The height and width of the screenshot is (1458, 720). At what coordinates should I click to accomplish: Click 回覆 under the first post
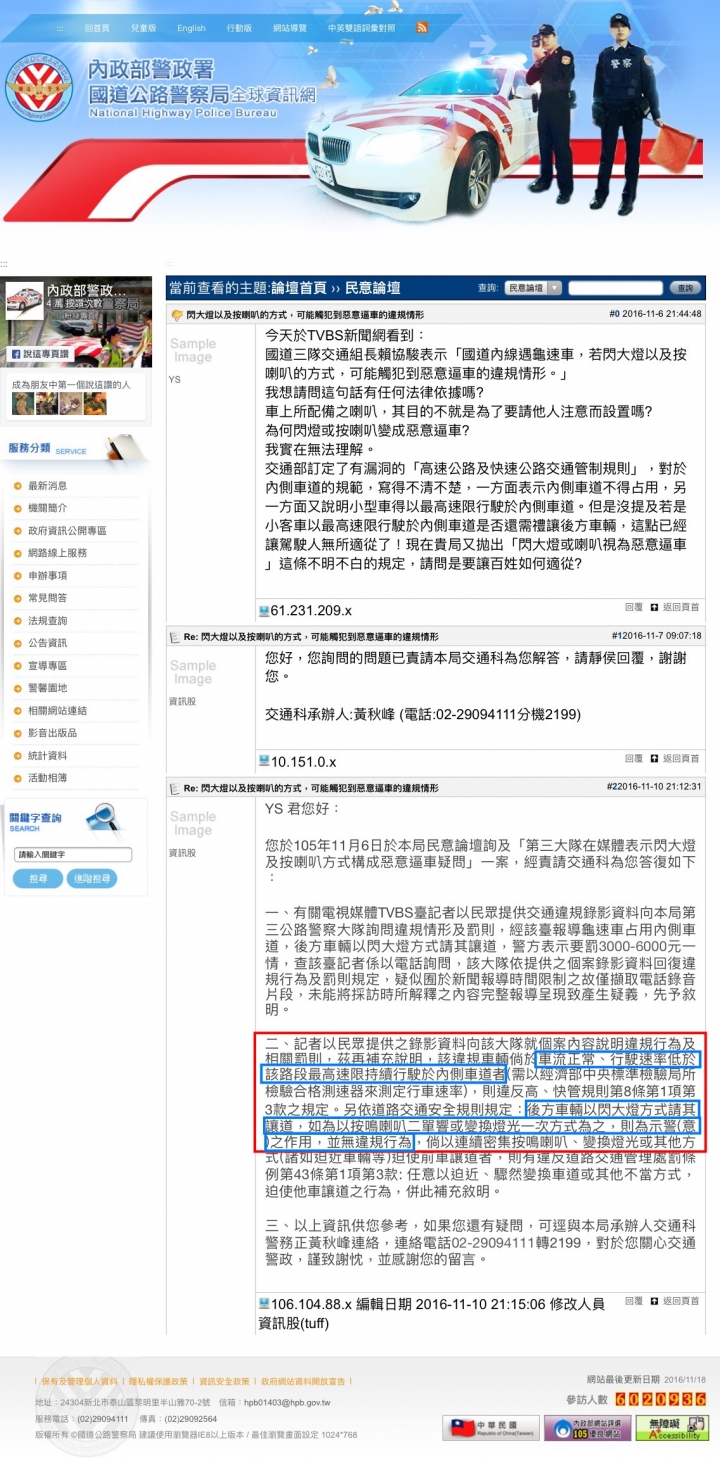pos(633,607)
